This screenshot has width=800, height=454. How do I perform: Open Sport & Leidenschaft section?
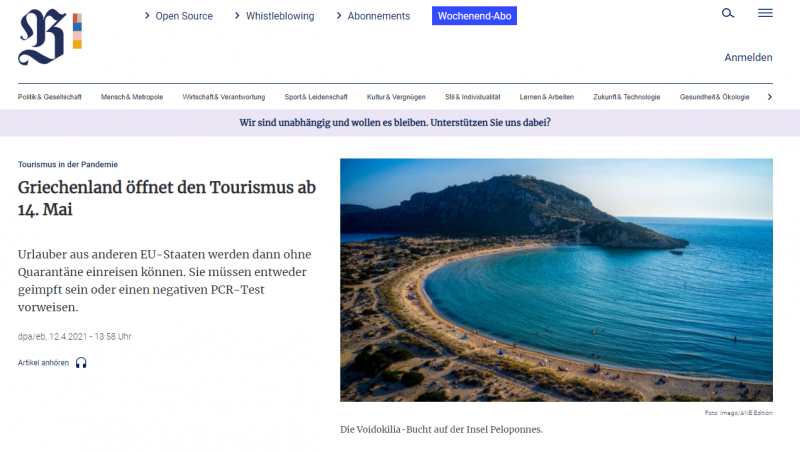coord(316,97)
